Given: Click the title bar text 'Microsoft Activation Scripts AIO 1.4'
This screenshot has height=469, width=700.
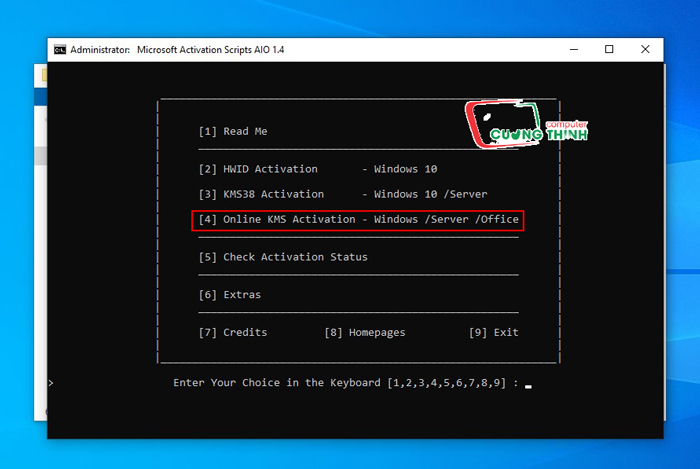Looking at the screenshot, I should (x=210, y=50).
